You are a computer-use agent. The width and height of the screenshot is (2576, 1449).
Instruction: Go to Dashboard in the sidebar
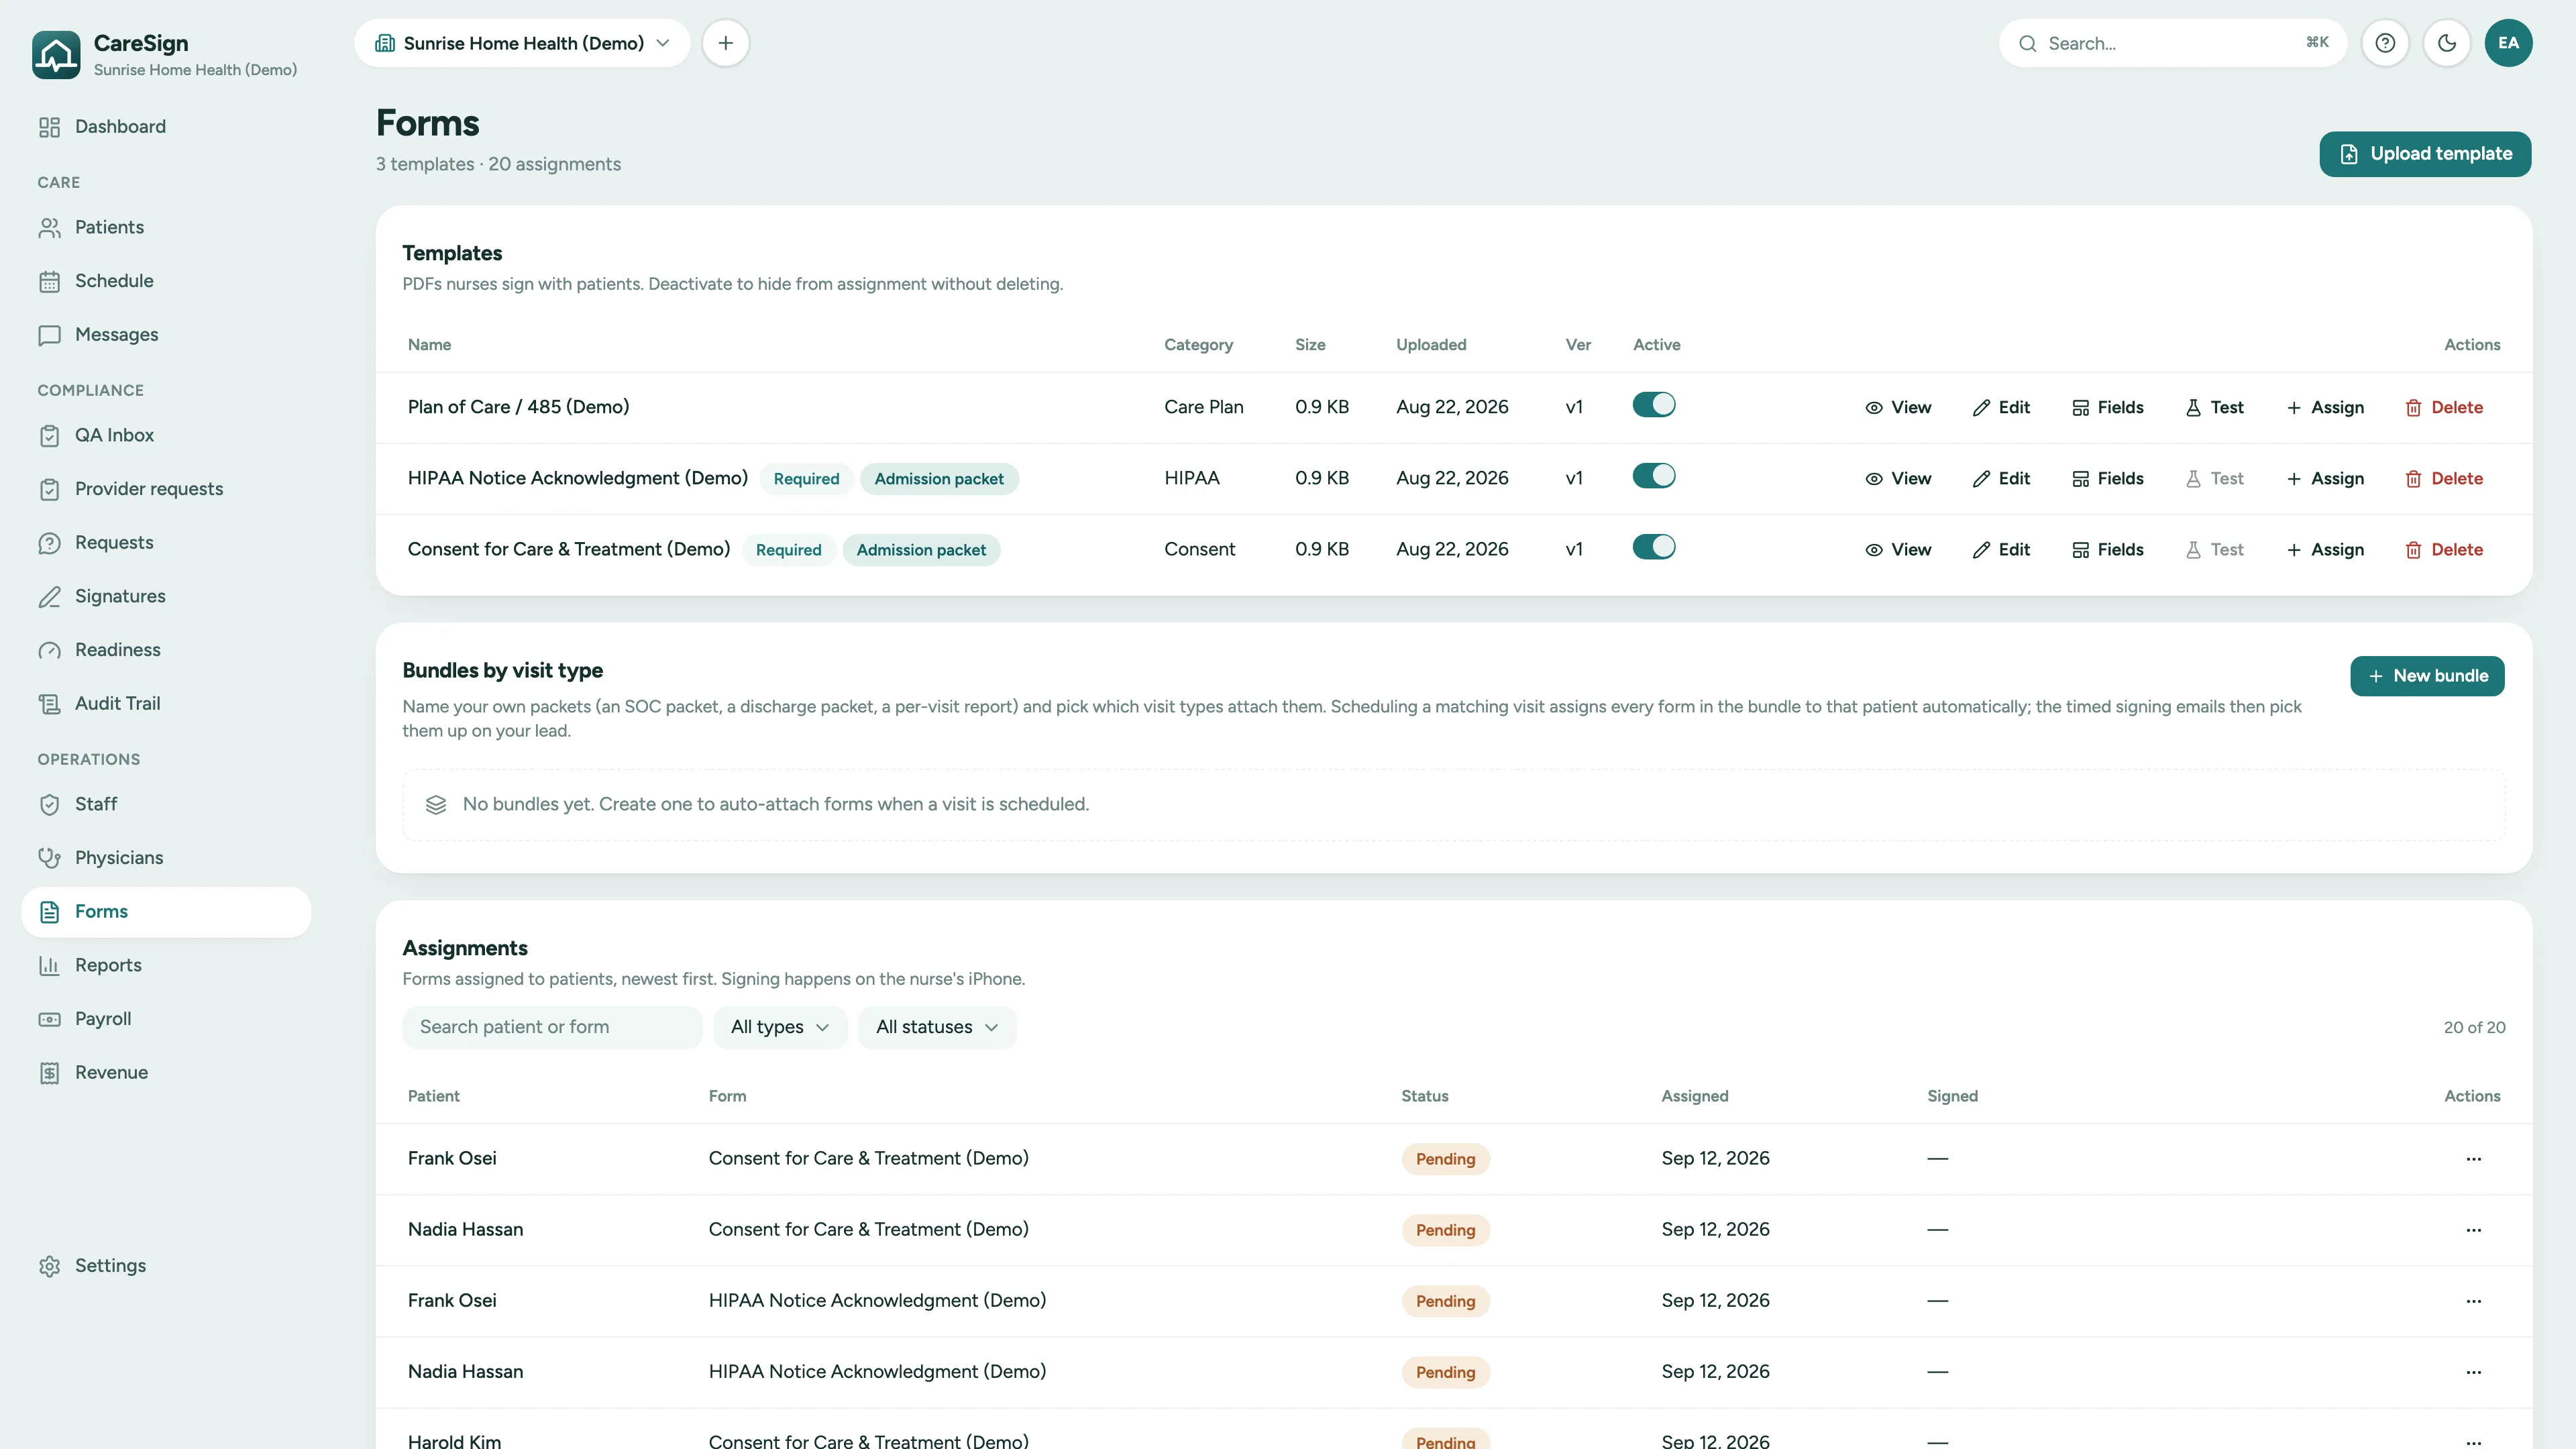tap(166, 126)
